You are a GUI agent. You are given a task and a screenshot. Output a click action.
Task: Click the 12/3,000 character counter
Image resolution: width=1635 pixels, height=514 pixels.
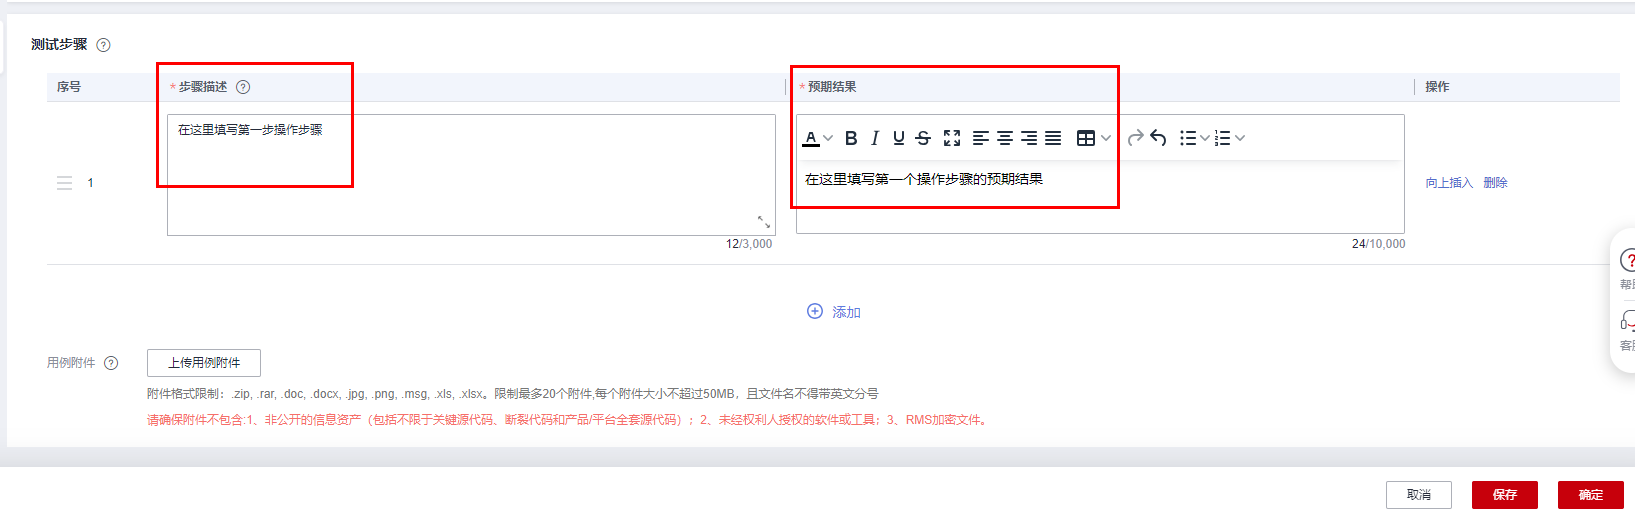click(749, 244)
